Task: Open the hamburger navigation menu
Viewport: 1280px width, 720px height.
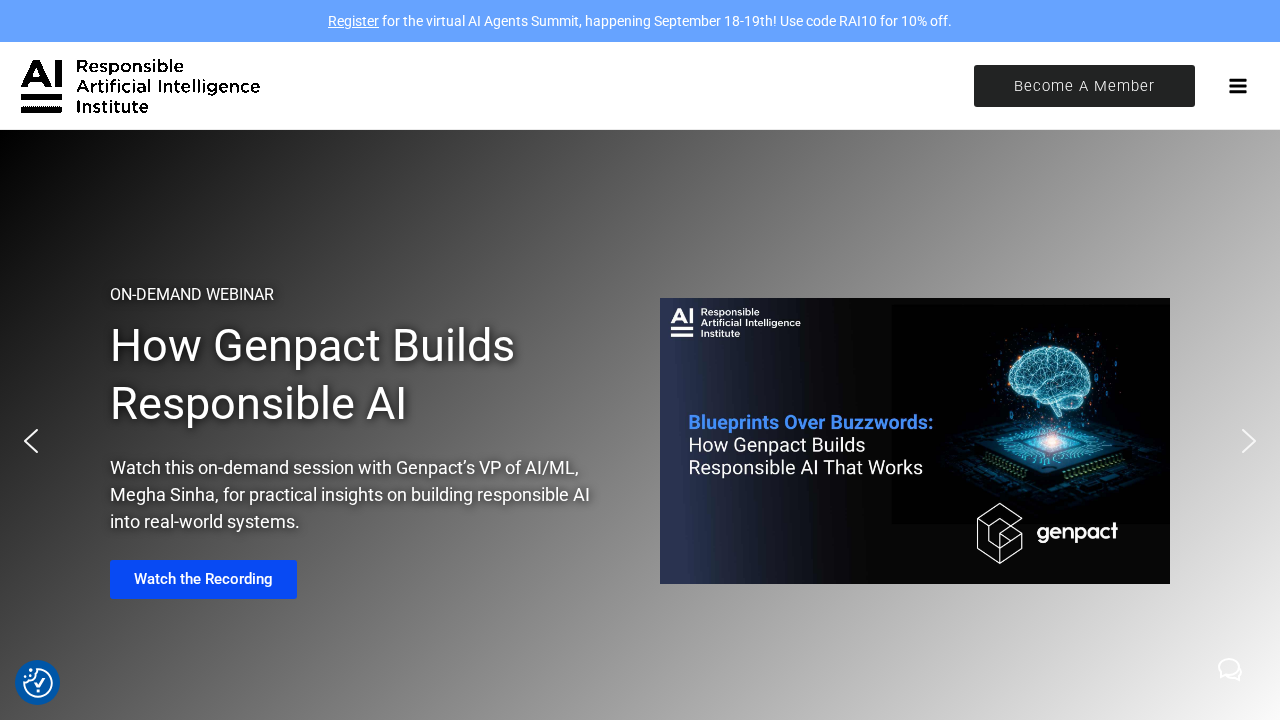Action: point(1238,86)
